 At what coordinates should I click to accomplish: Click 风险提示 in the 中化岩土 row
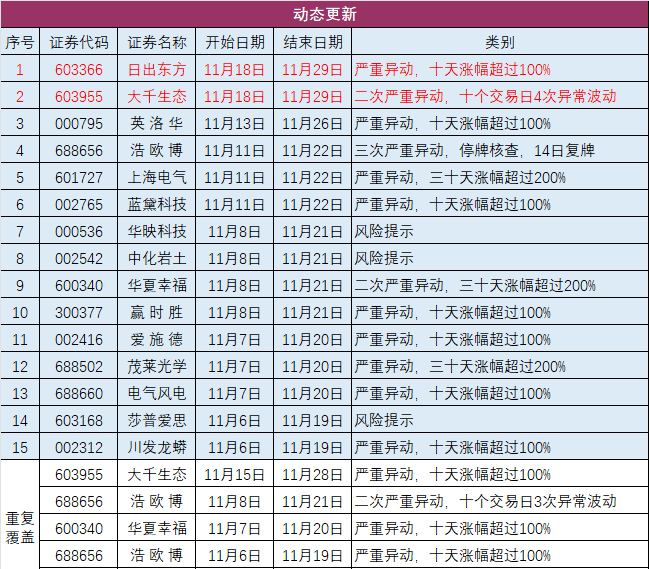[384, 259]
